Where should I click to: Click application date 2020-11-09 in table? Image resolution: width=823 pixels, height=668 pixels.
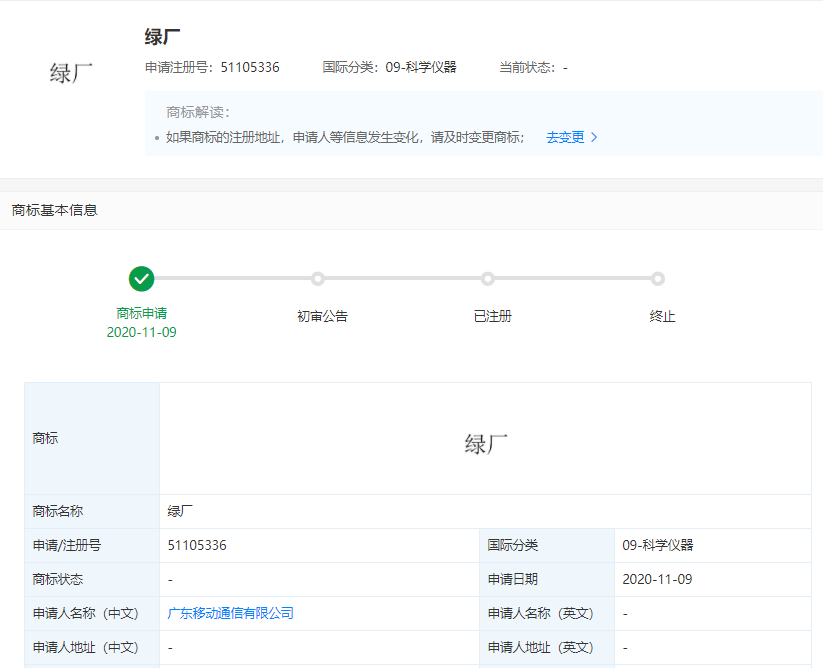click(657, 579)
